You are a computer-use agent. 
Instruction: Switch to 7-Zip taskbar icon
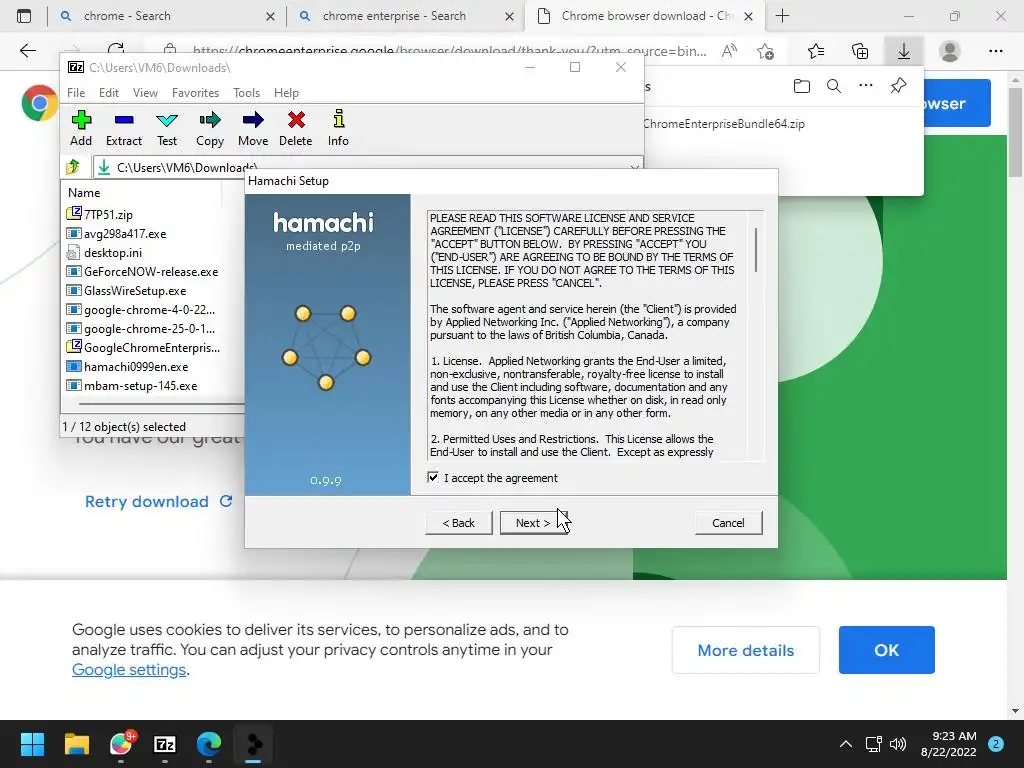pos(165,744)
